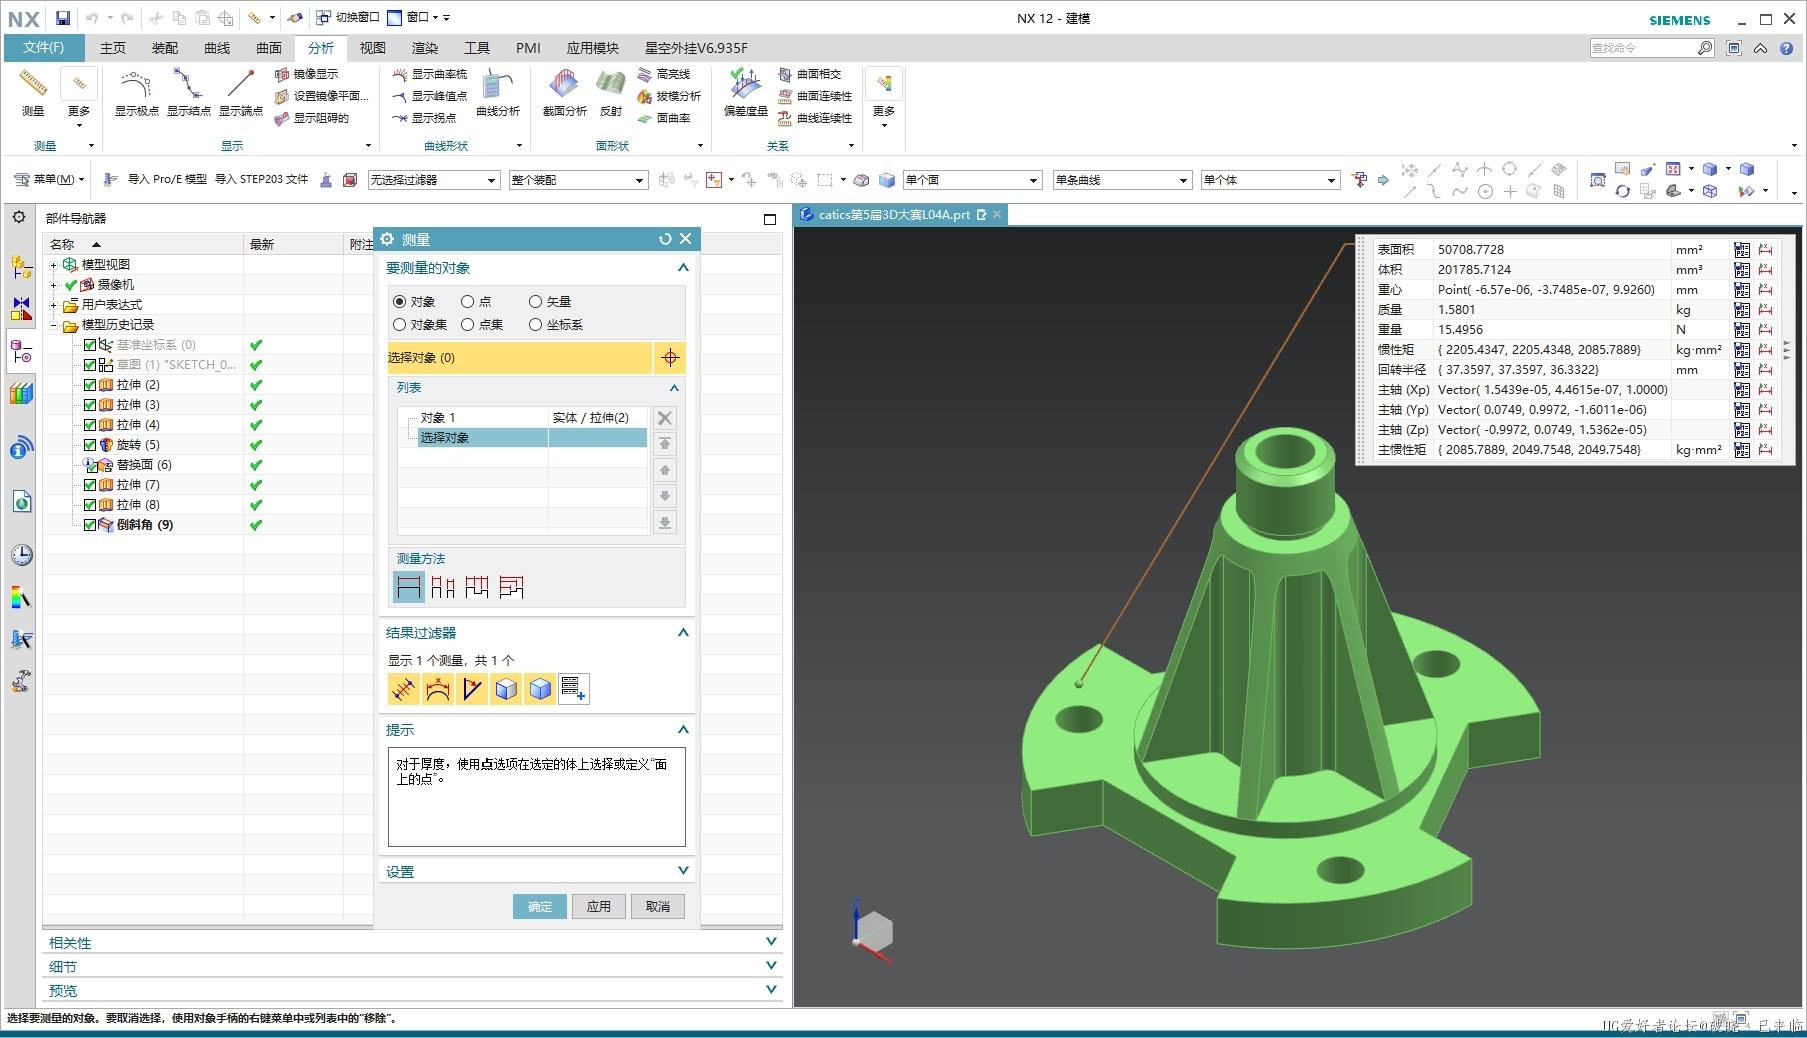The height and width of the screenshot is (1038, 1807).
Task: Select 对象 radio option
Action: (400, 301)
